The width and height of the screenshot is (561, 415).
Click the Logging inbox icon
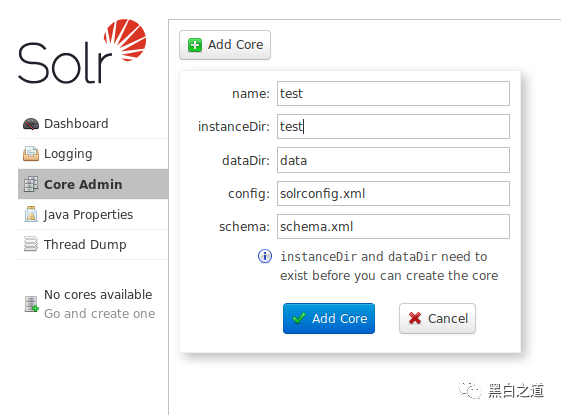click(x=31, y=154)
